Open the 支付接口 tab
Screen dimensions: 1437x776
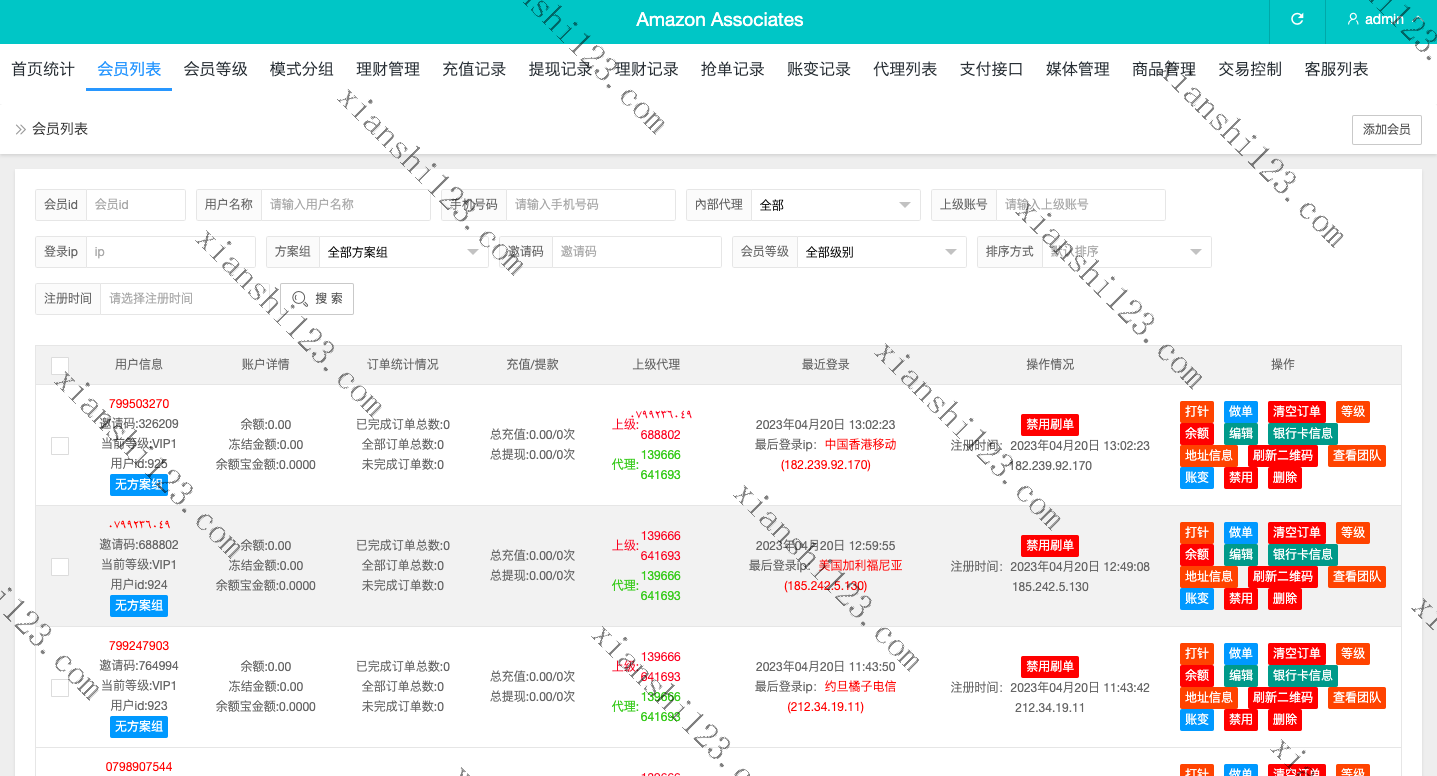click(992, 69)
